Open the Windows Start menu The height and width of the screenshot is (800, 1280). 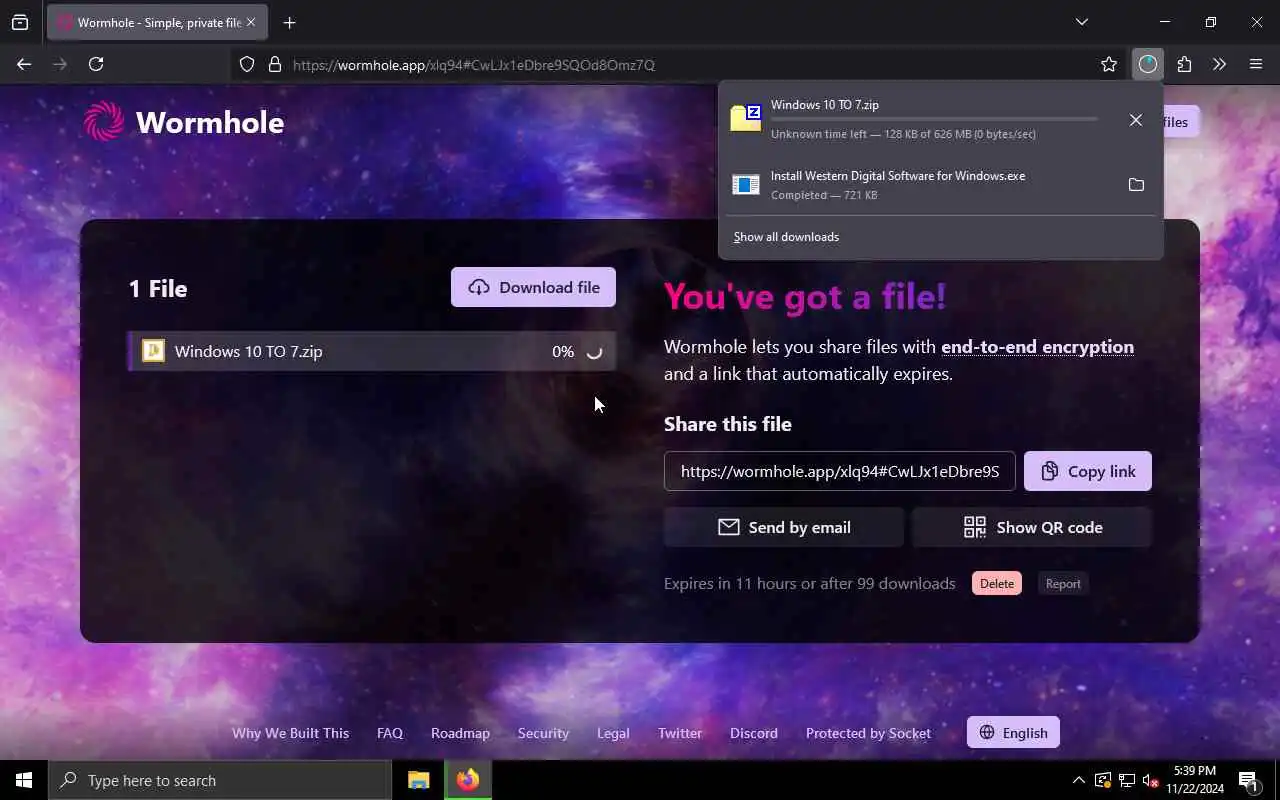pos(24,780)
